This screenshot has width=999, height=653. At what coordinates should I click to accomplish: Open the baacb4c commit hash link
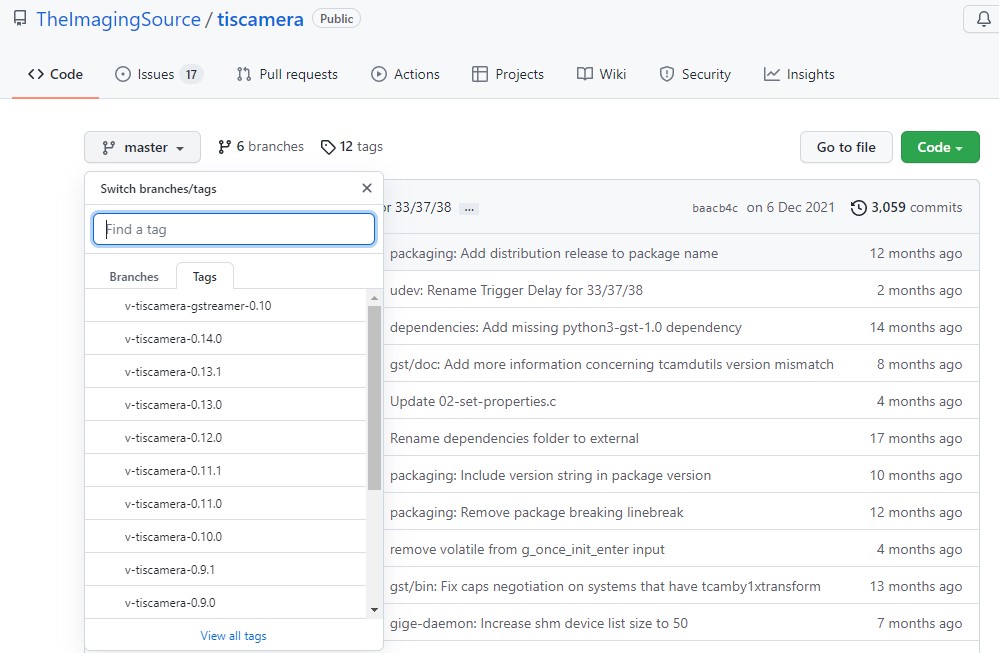(715, 208)
